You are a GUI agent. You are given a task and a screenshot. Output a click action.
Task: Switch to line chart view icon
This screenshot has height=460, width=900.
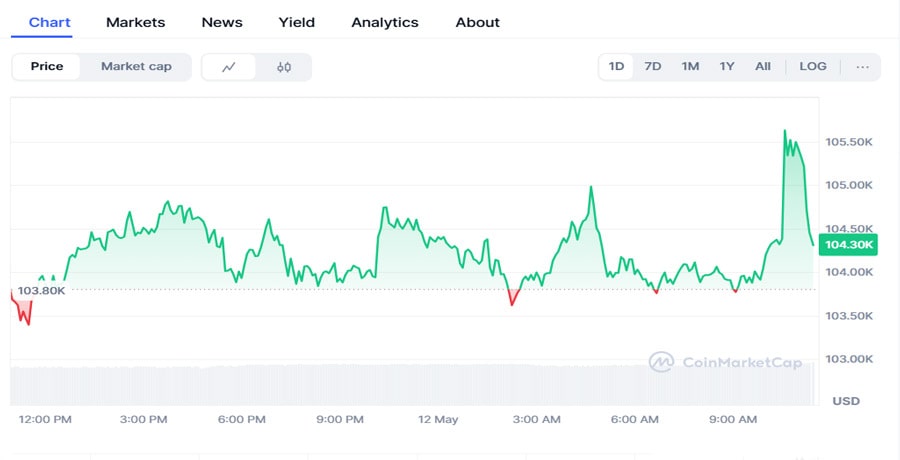pos(229,67)
